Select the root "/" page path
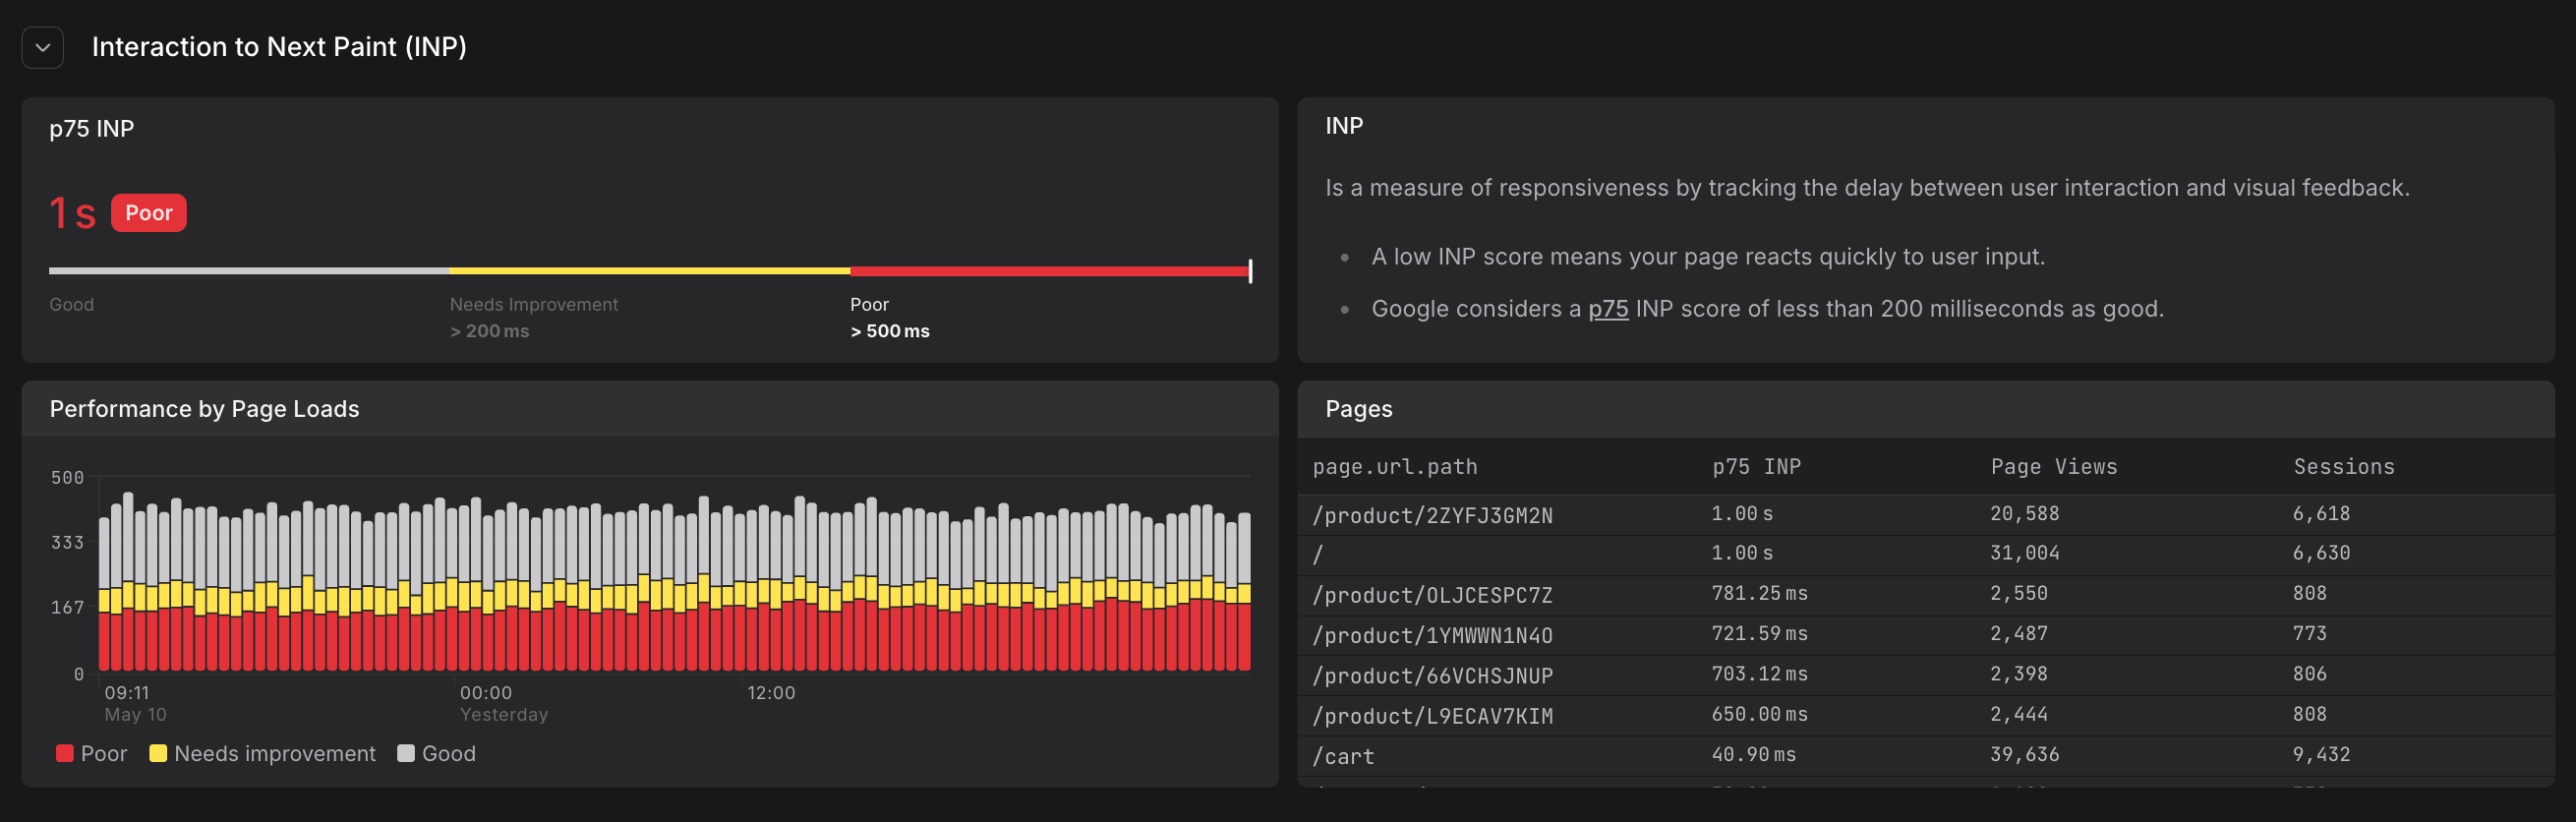Screen dimensions: 2576x822 (1318, 554)
